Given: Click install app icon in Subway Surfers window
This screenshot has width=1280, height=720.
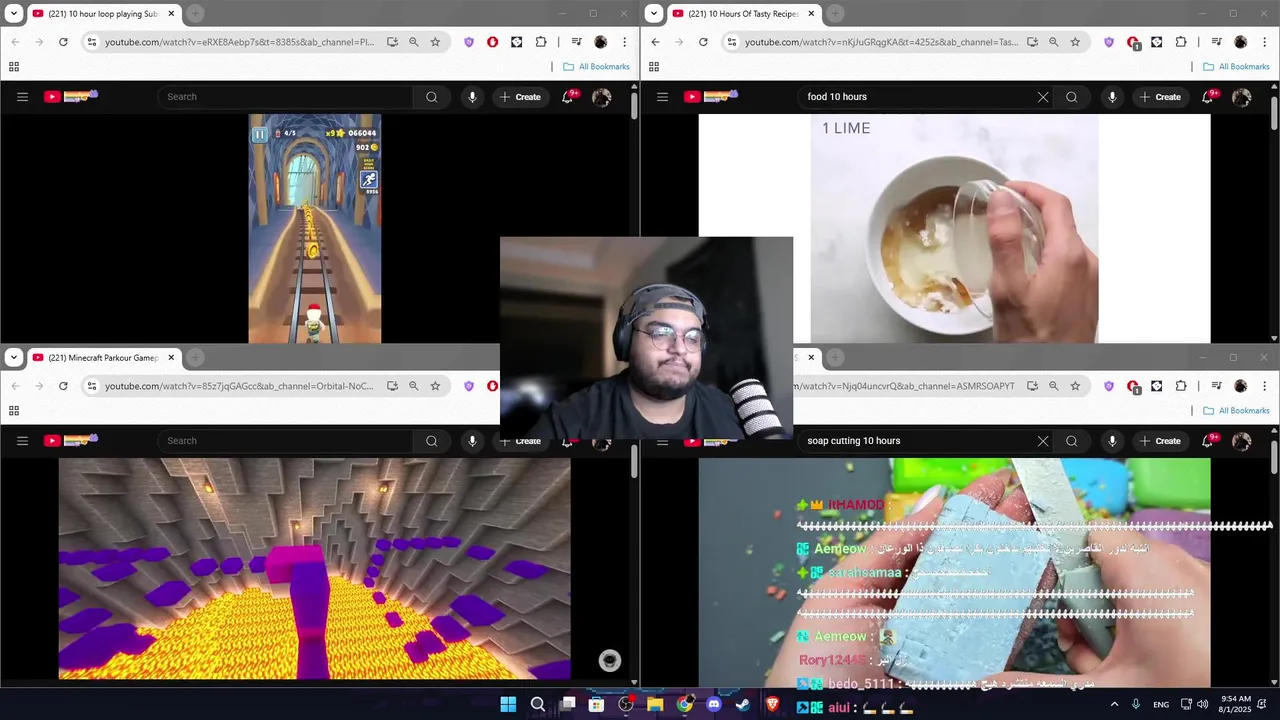Looking at the screenshot, I should (392, 42).
